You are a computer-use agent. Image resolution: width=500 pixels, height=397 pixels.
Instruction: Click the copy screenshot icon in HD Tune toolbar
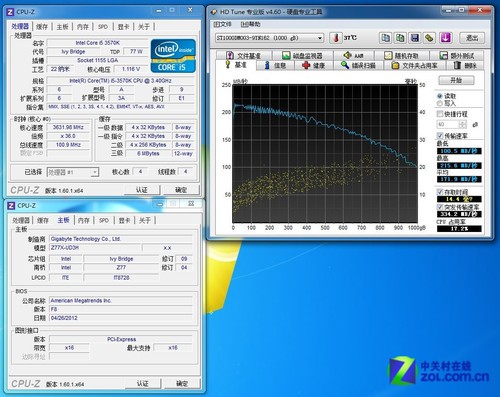click(400, 38)
